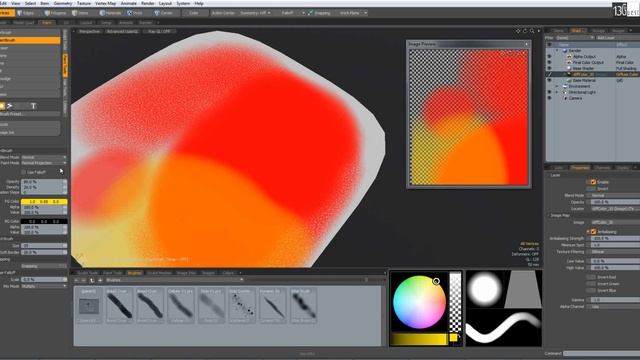
Task: Toggle visibility of Base Shader layer
Action: (549, 68)
